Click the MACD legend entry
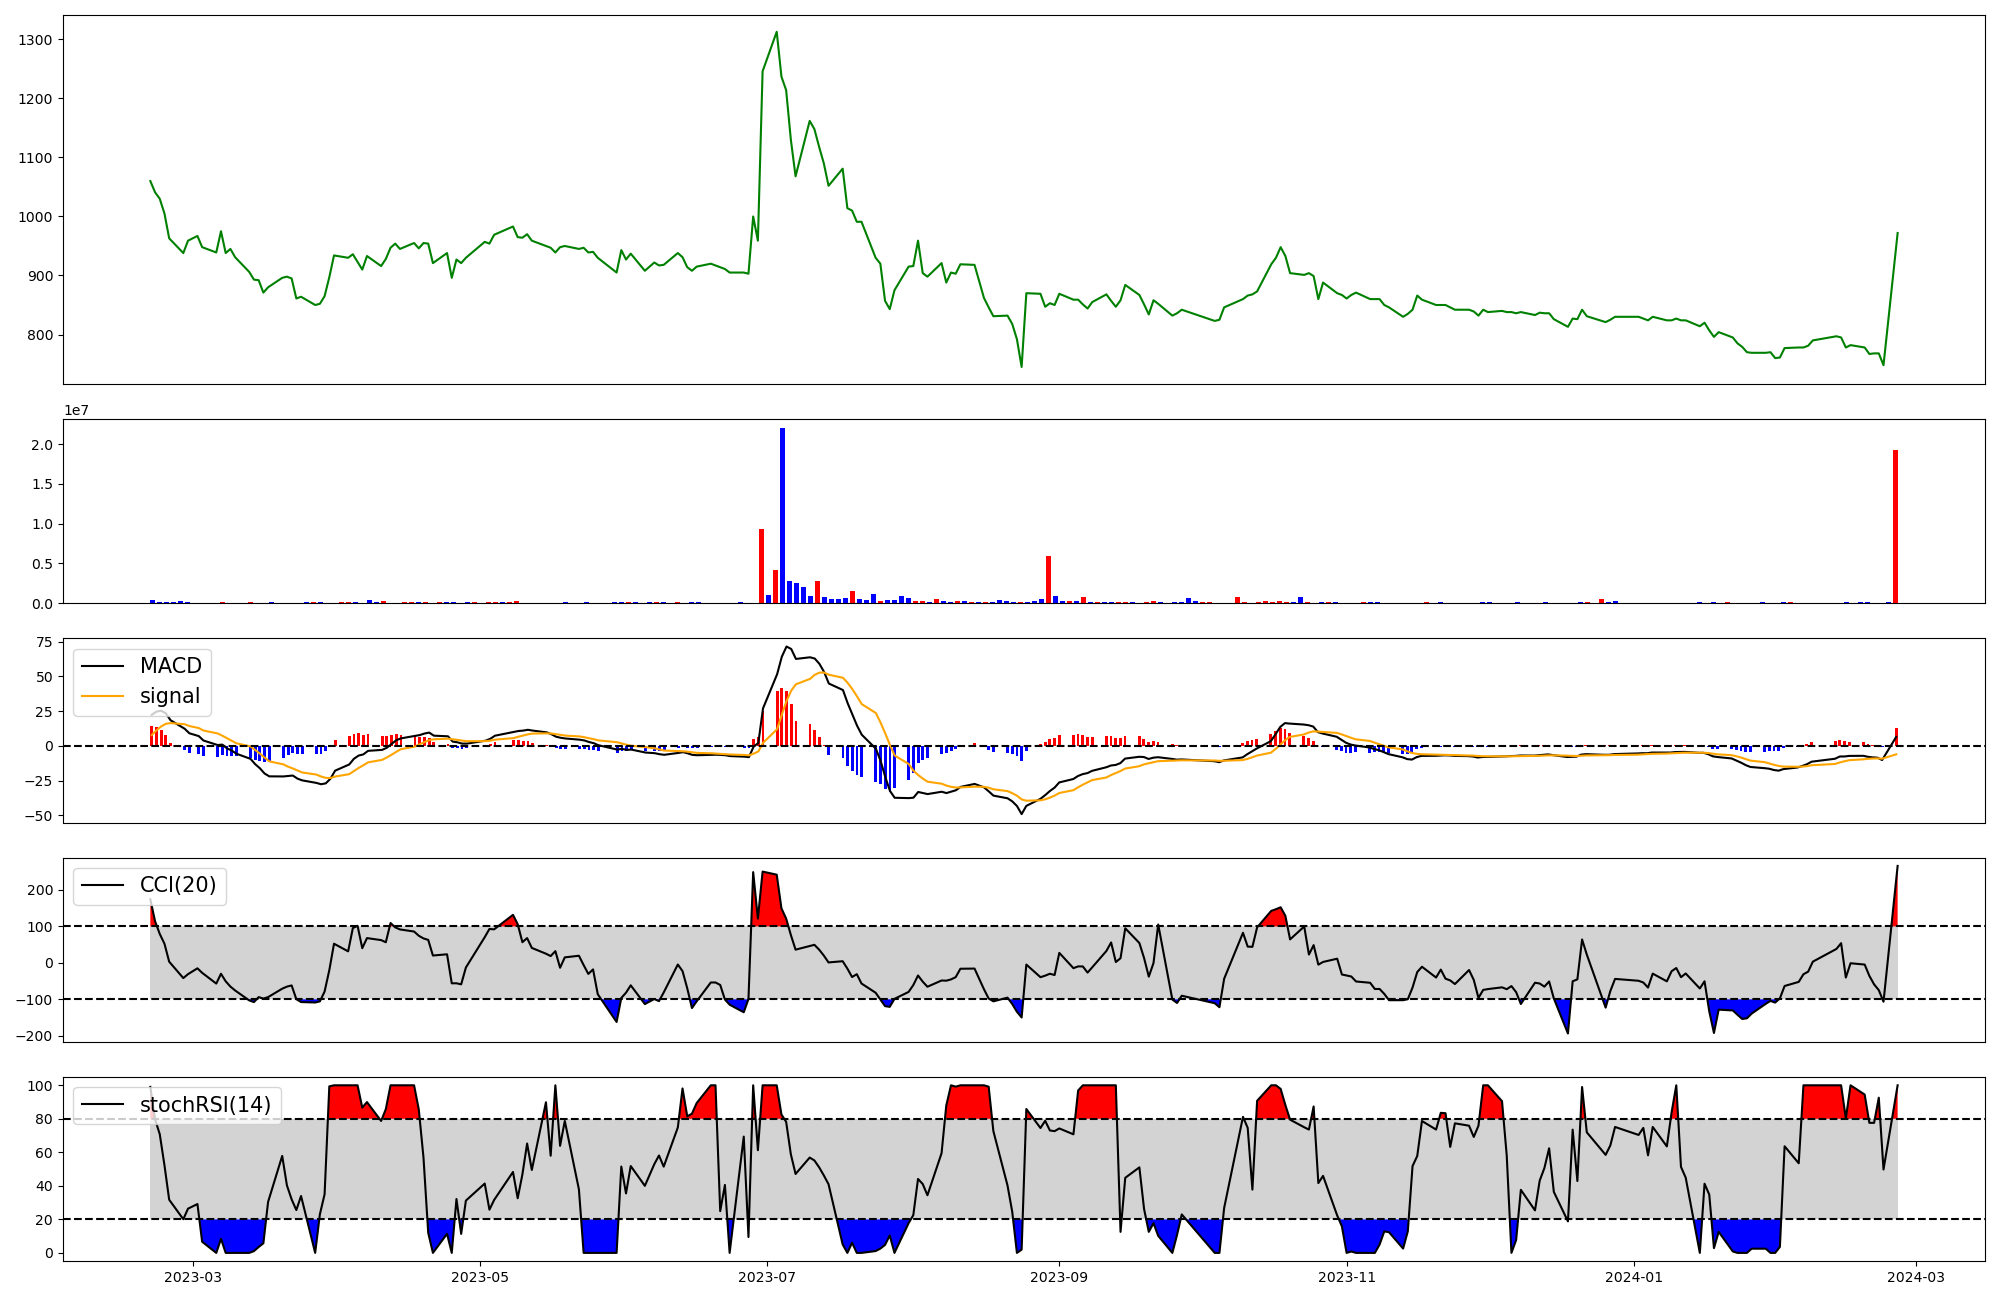This screenshot has width=2000, height=1300. tap(170, 666)
